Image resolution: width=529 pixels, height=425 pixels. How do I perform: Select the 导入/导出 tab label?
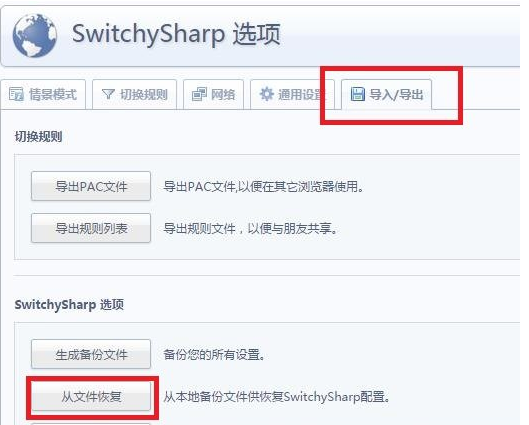(396, 94)
